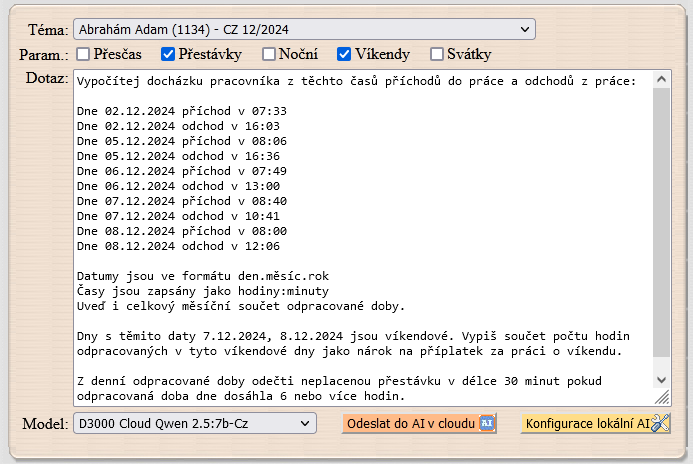Click the line 'Dne 06.12.2024 odchod v 13:00'
The height and width of the screenshot is (464, 693).
(178, 186)
